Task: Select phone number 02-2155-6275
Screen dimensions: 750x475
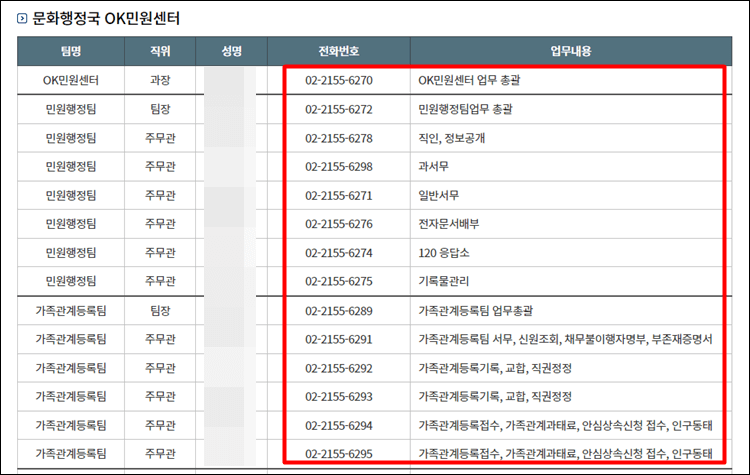Action: tap(339, 281)
